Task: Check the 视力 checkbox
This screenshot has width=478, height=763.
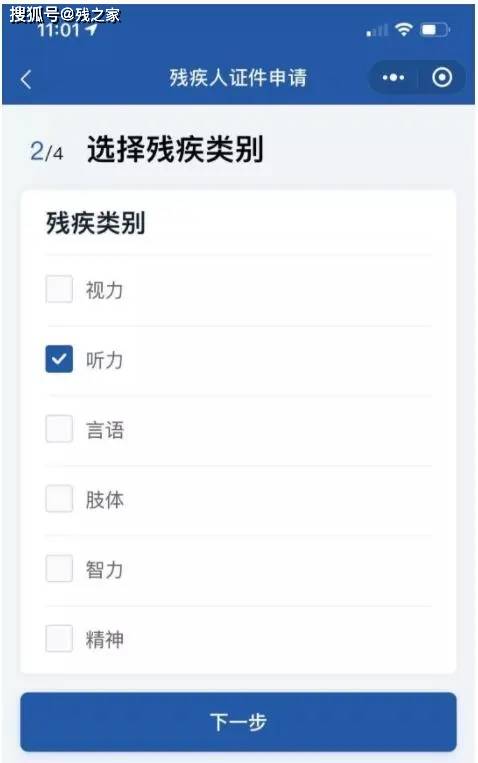Action: [x=59, y=289]
